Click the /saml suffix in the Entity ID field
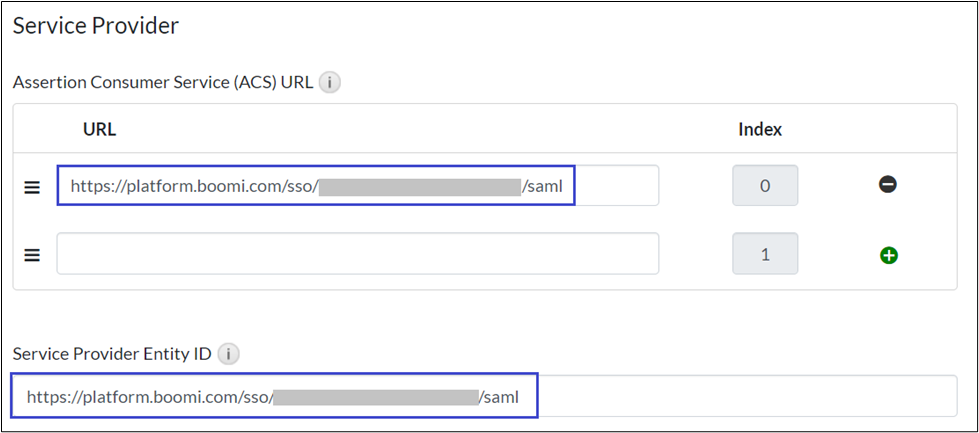 coord(500,397)
